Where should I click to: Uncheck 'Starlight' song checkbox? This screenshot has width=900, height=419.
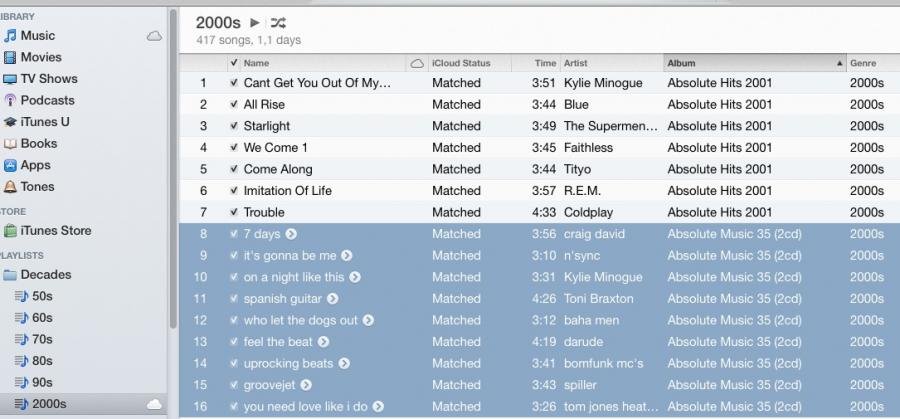(x=234, y=126)
